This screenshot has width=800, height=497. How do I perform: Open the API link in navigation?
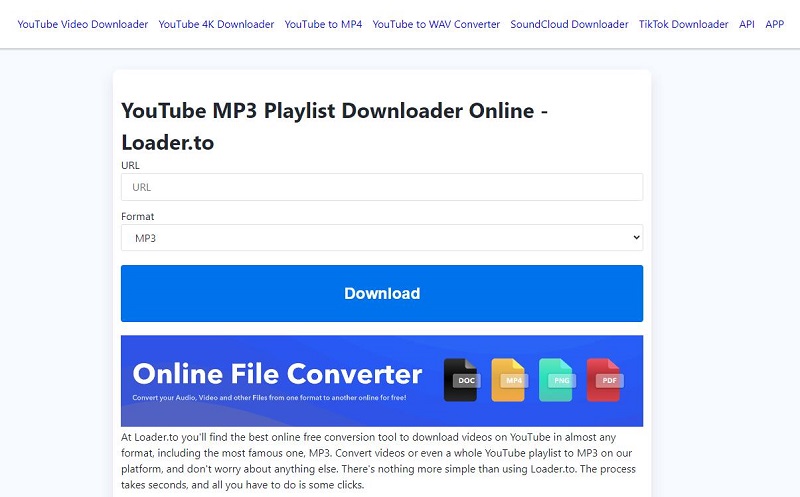(x=747, y=24)
